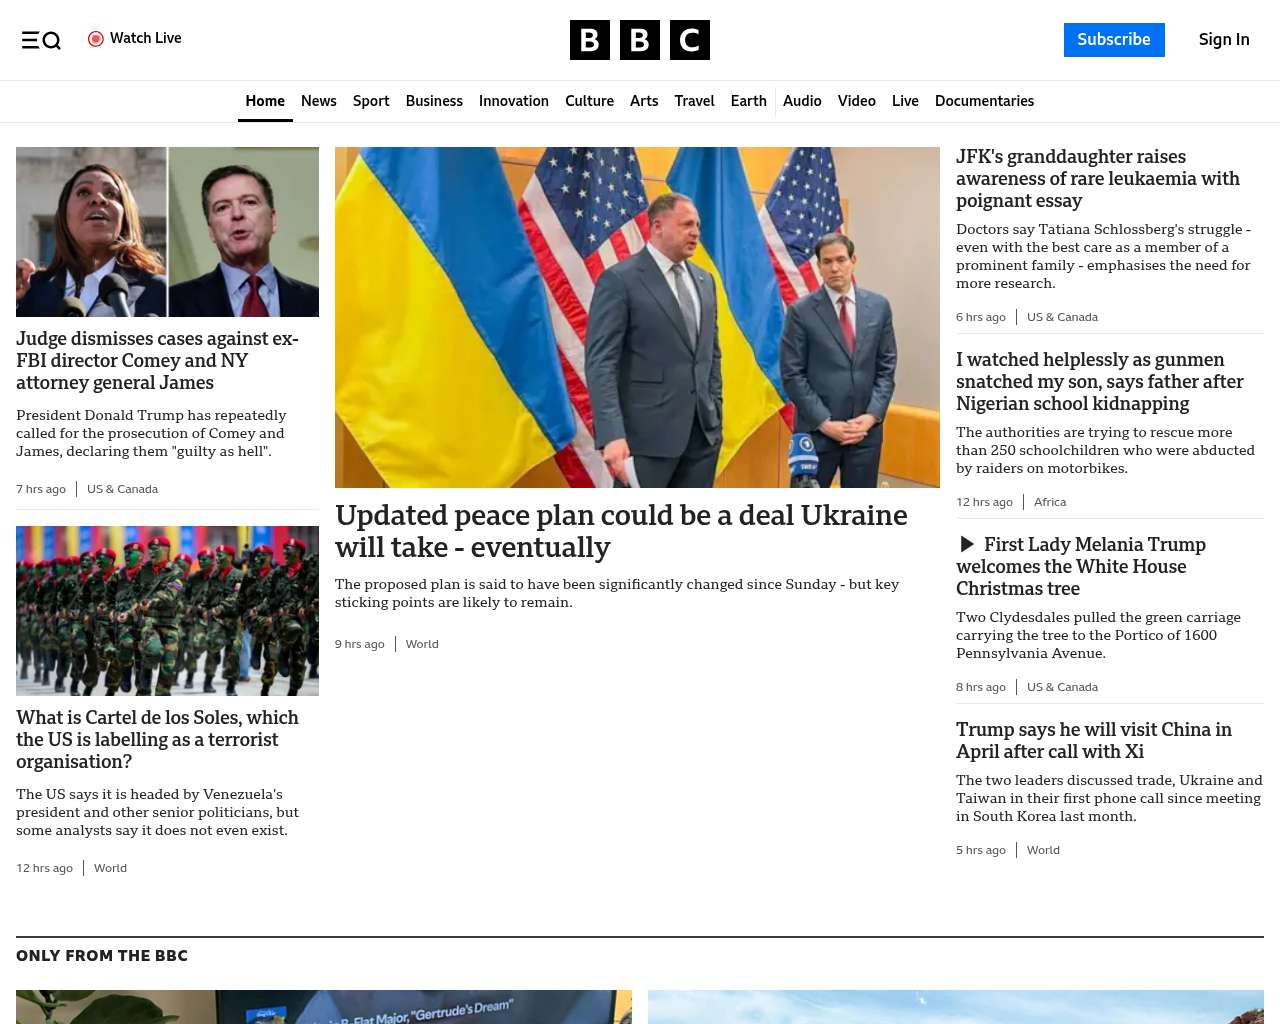1280x1024 pixels.
Task: Open the Ukraine peace talks main photo
Action: [x=637, y=317]
